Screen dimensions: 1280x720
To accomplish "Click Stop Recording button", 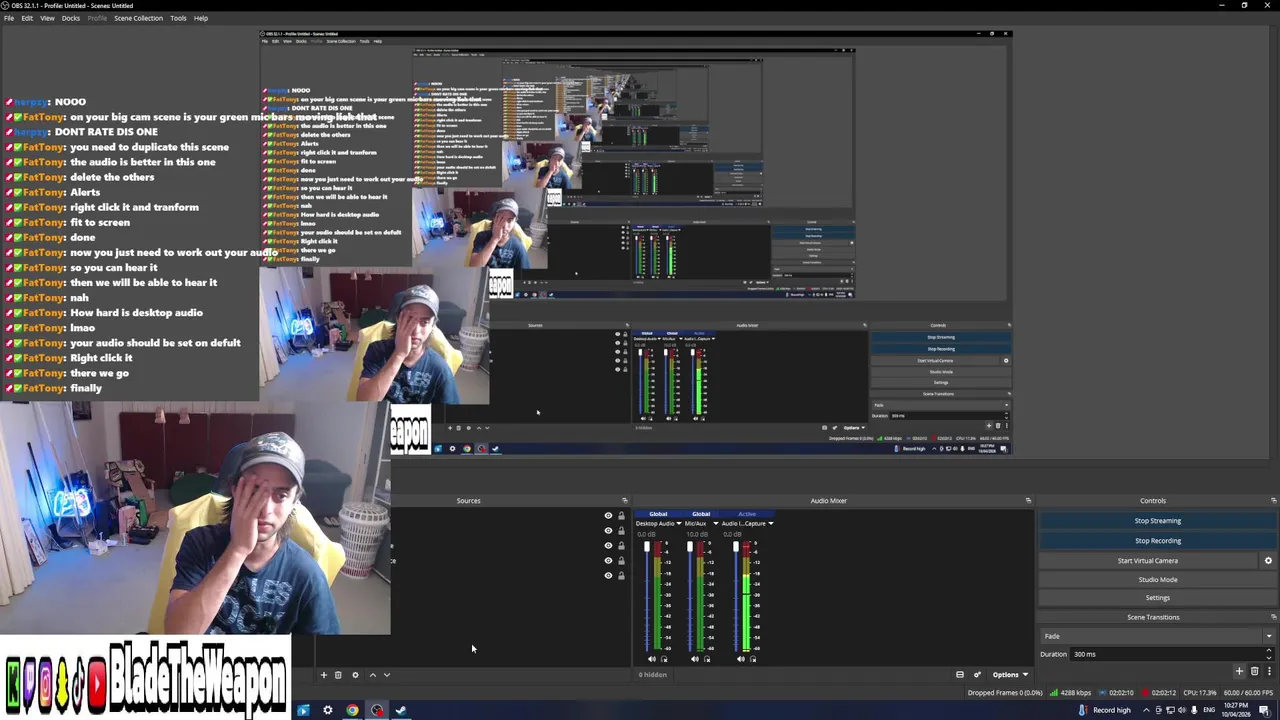I will 1157,541.
